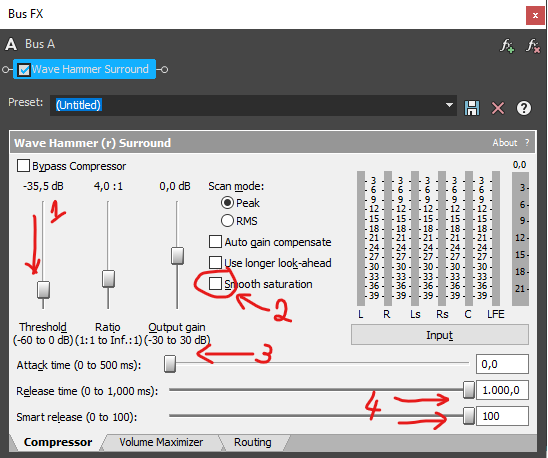Screen dimensions: 548x458
Task: Click the Smart release slider handle
Action: pyautogui.click(x=469, y=416)
